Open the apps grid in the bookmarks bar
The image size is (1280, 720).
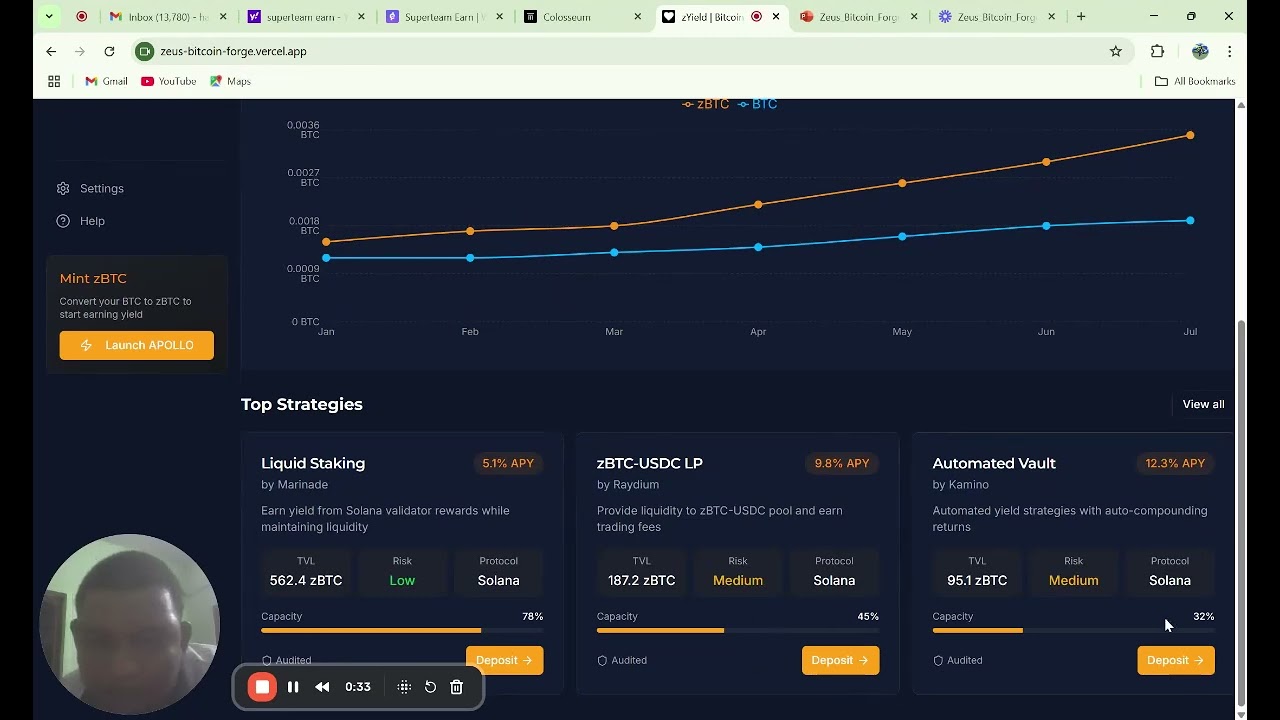tap(54, 81)
